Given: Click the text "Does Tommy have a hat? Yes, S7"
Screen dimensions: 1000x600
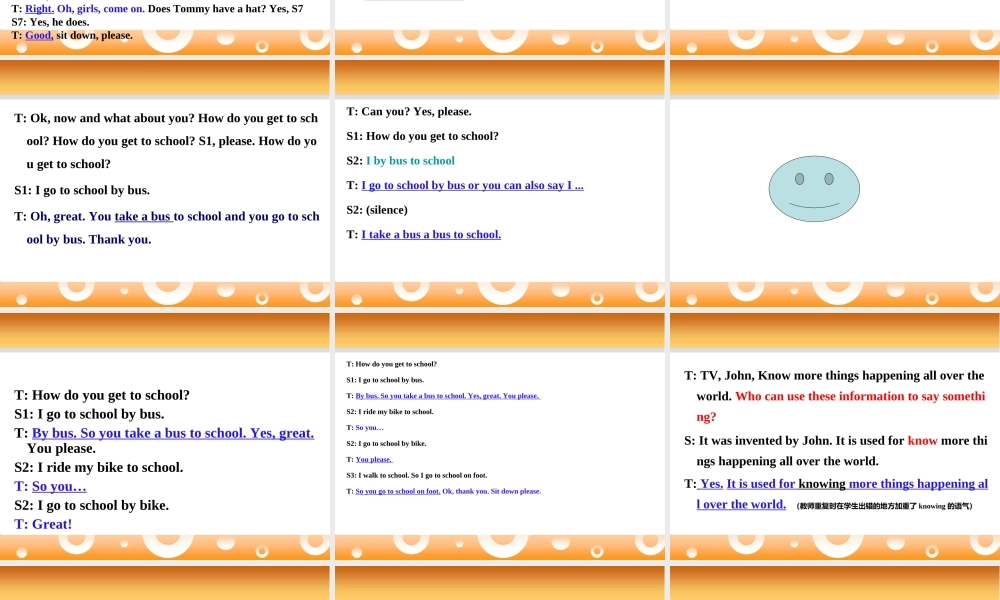Looking at the screenshot, I should point(226,9).
